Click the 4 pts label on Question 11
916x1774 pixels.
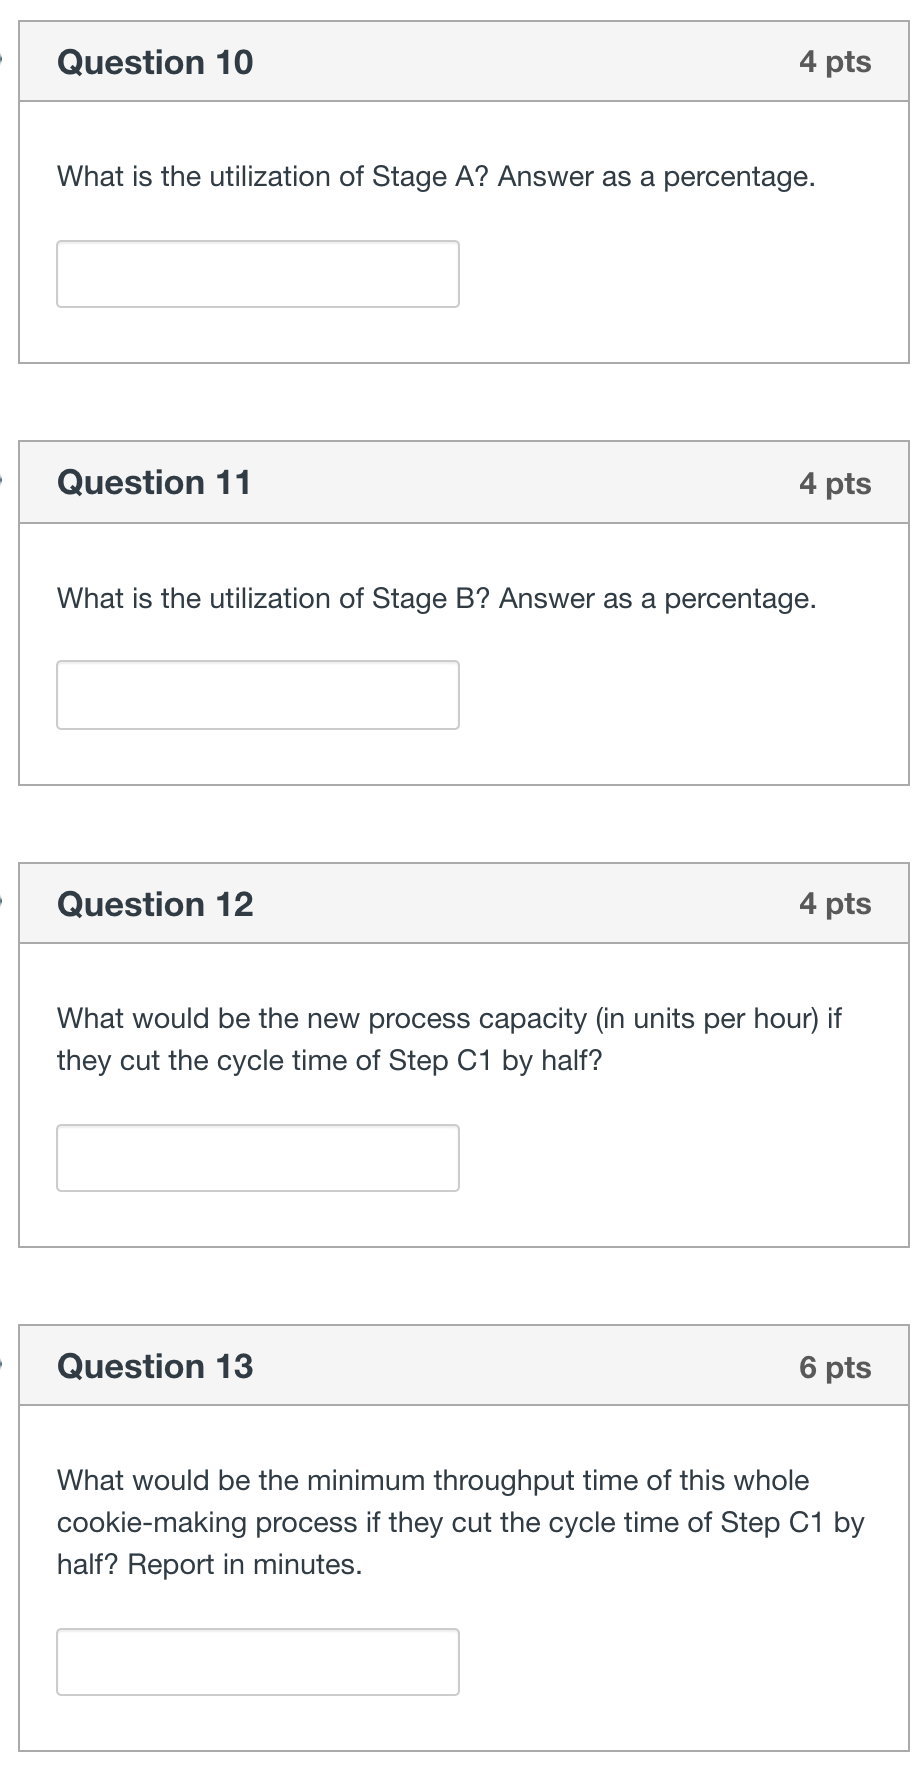[835, 483]
